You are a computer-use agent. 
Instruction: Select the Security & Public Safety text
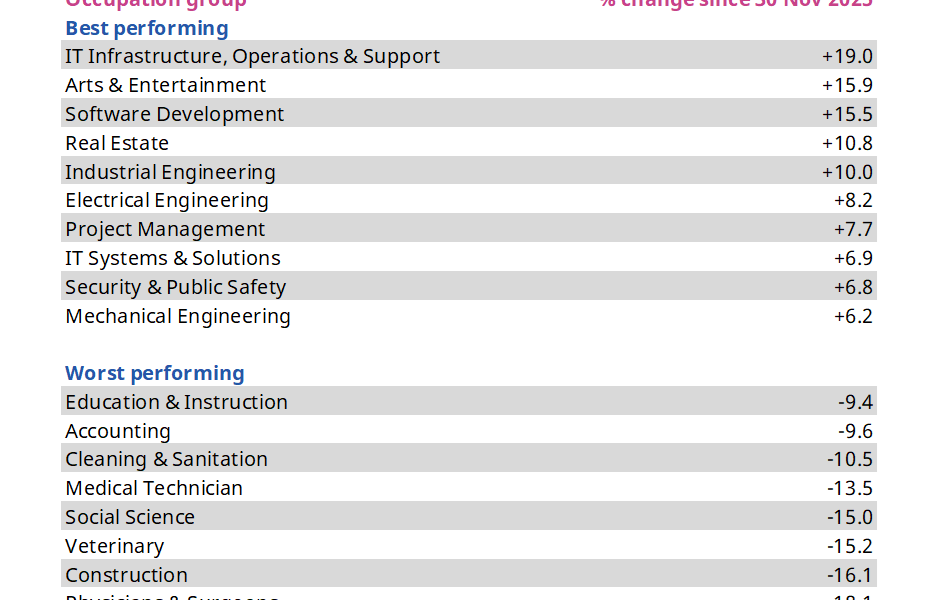point(175,287)
